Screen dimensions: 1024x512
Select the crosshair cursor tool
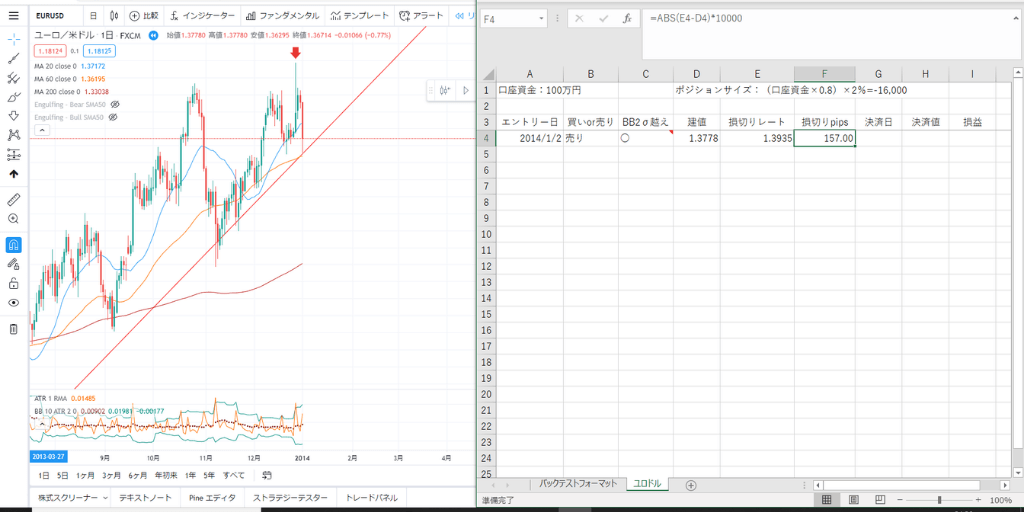click(14, 38)
